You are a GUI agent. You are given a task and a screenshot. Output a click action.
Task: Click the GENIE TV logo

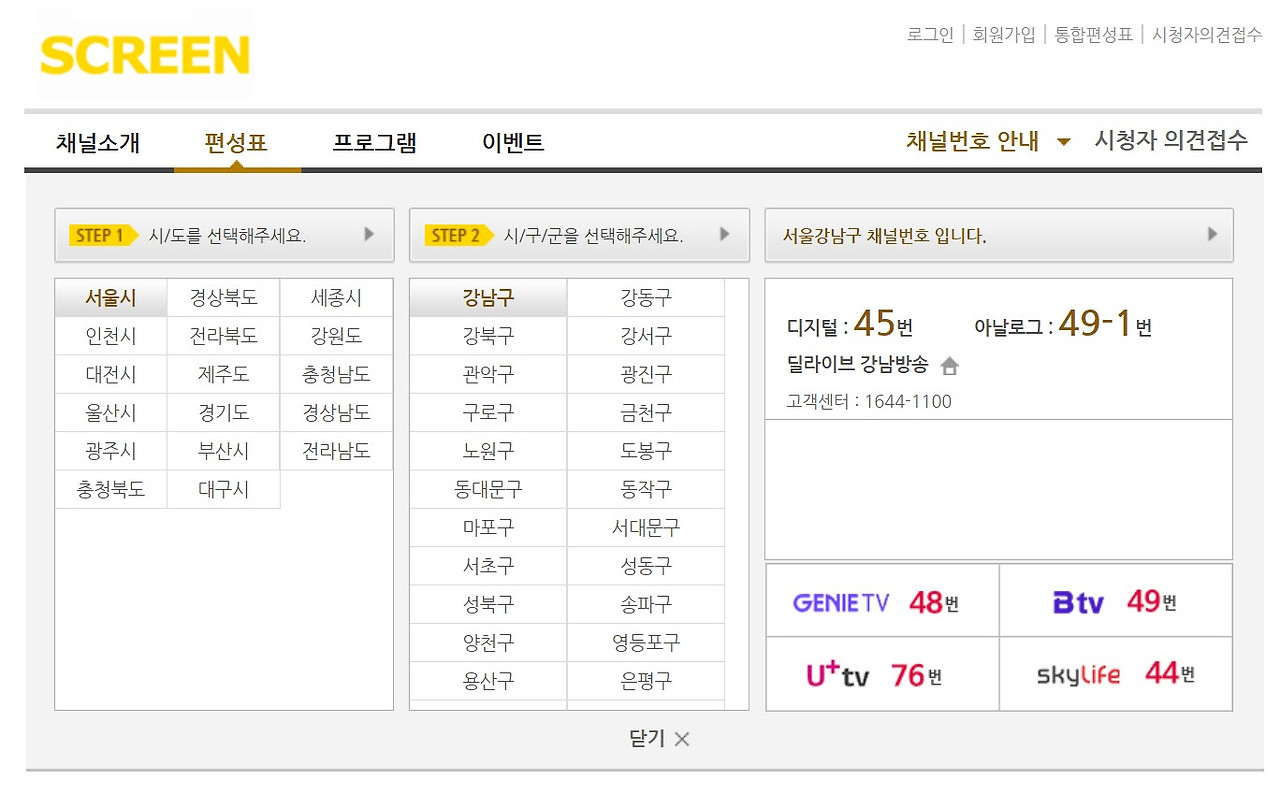coord(840,603)
